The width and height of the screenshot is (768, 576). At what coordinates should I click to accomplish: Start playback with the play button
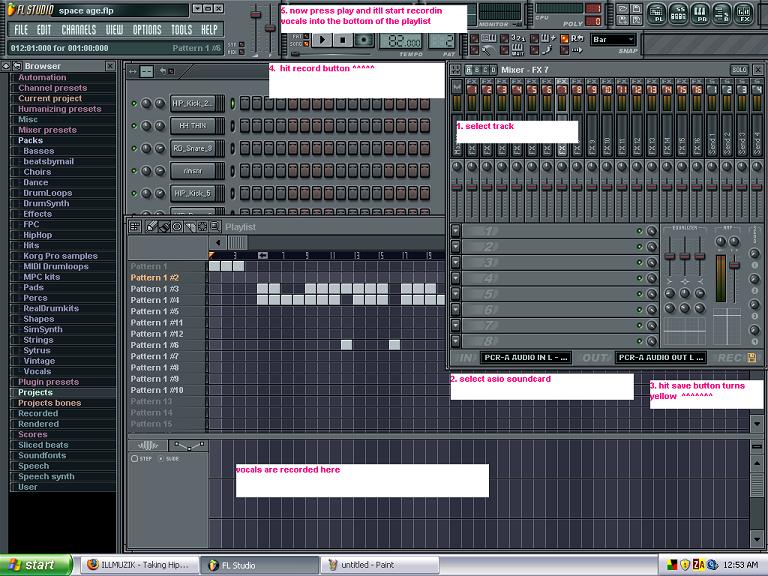coord(322,40)
